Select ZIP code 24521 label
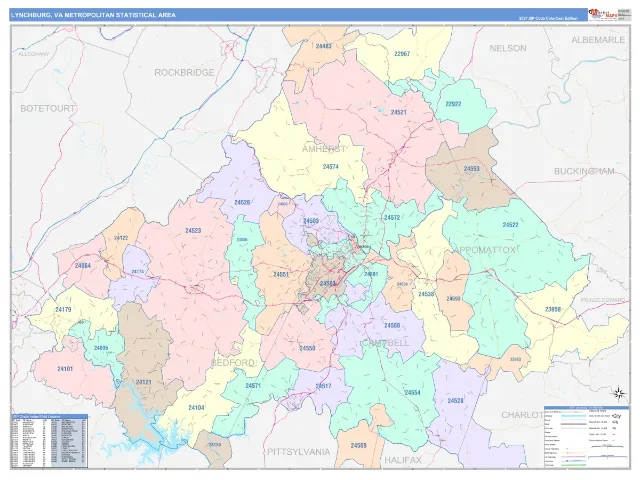The image size is (640, 480). 398,112
